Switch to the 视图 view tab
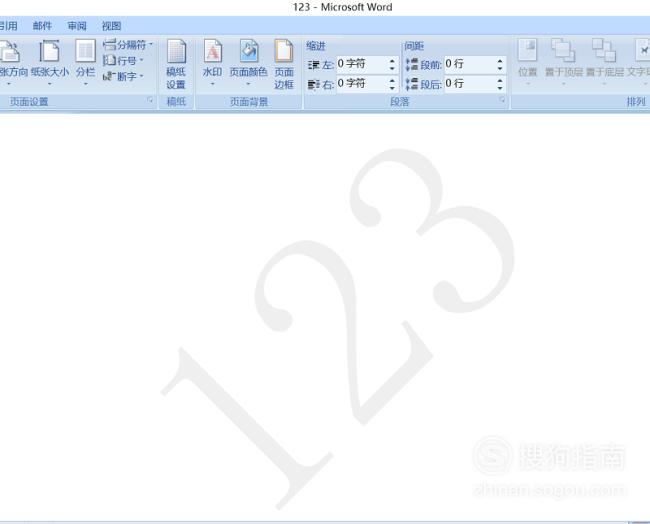Image resolution: width=650 pixels, height=524 pixels. coord(112,26)
